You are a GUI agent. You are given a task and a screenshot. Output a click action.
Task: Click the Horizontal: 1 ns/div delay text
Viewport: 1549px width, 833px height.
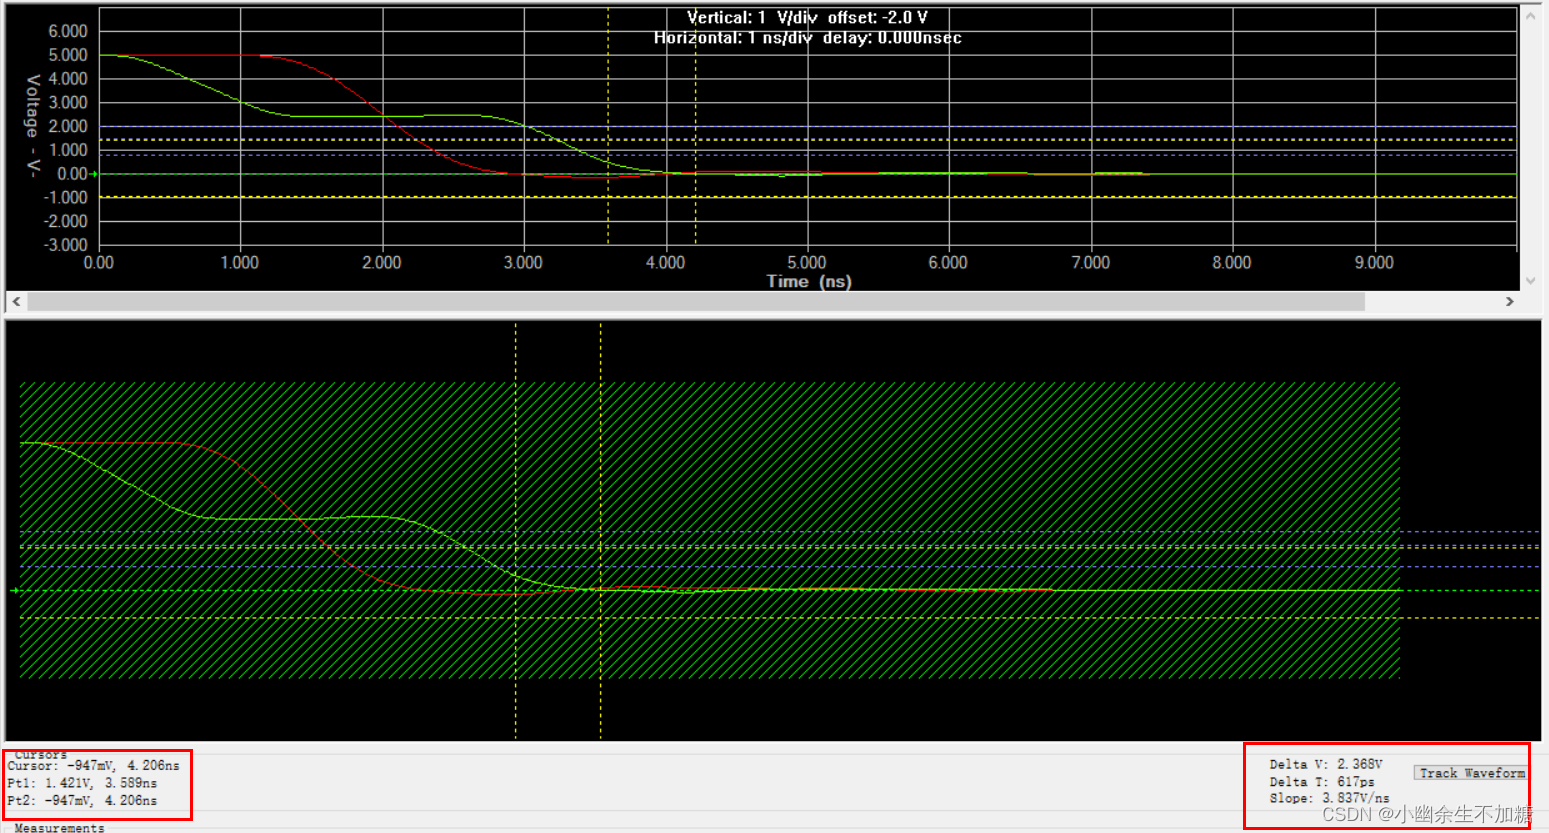coord(808,38)
